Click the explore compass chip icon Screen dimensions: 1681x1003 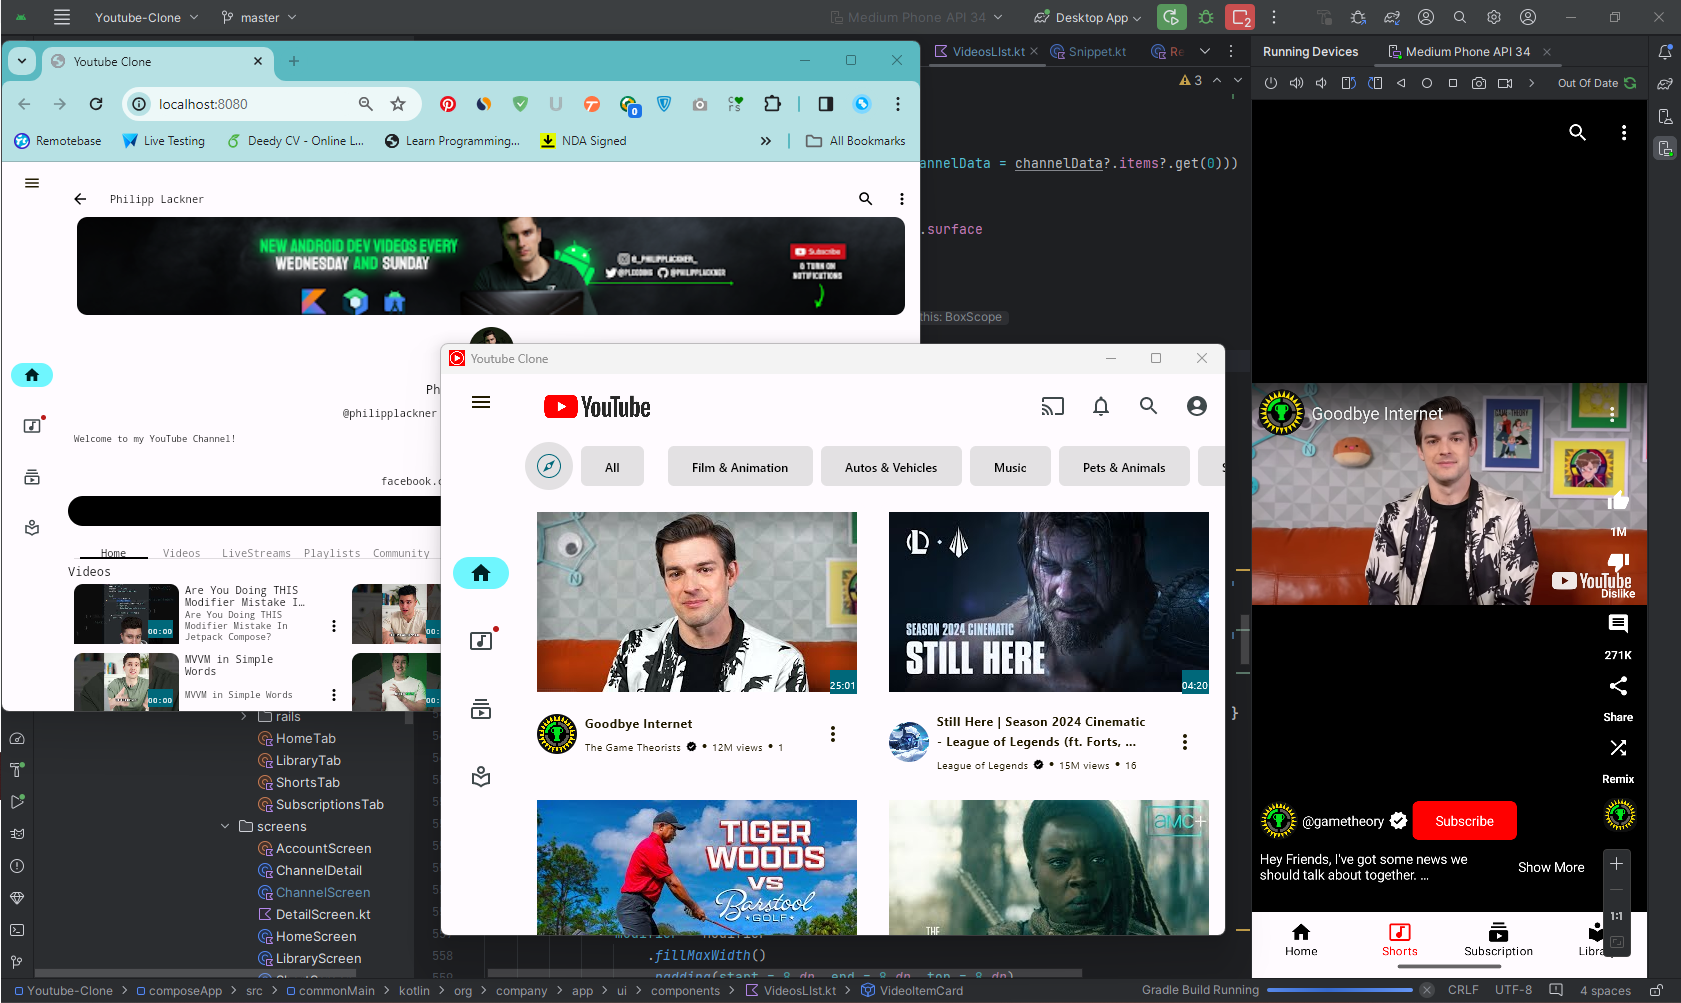(549, 467)
